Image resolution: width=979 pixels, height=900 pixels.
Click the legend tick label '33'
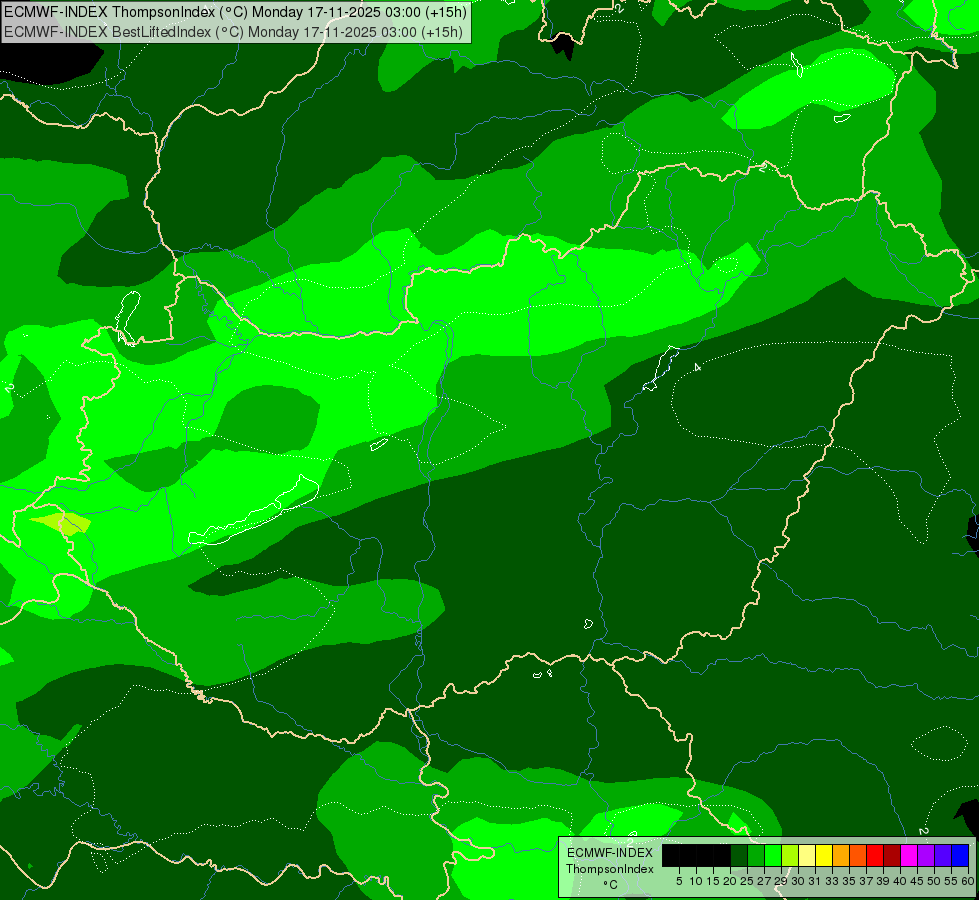click(832, 881)
